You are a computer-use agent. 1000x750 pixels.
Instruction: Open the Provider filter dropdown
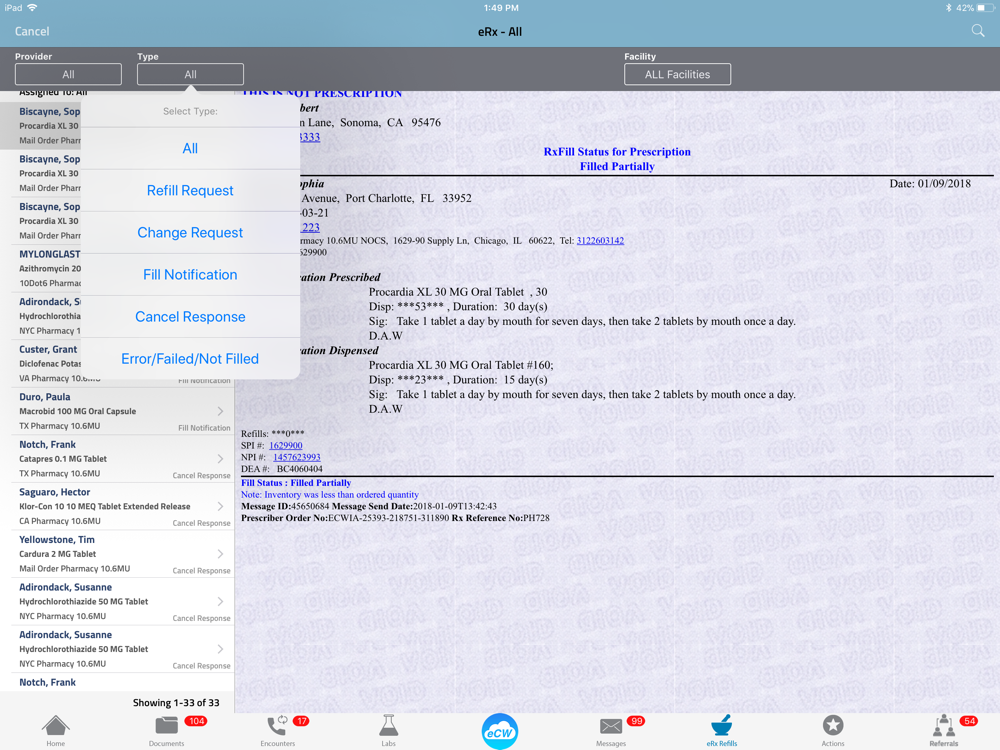click(x=68, y=74)
